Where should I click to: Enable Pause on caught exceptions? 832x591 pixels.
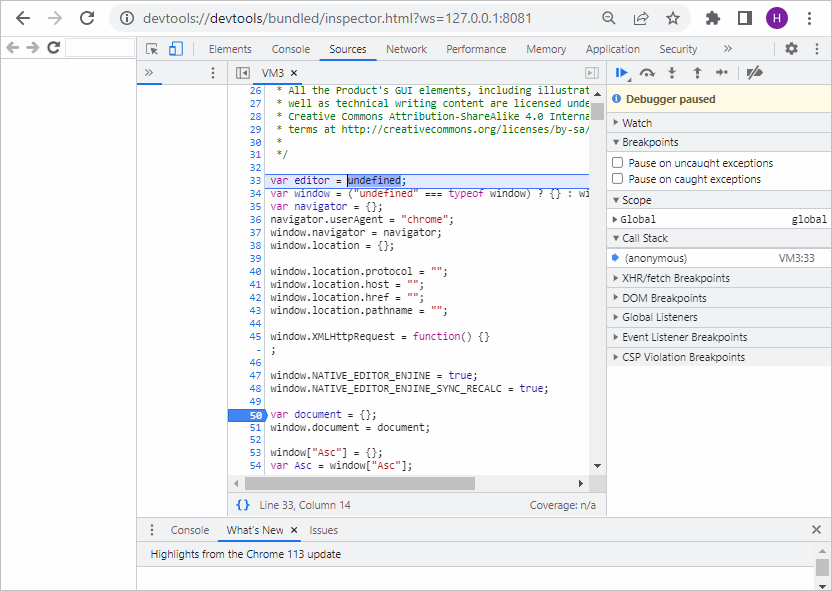click(x=618, y=178)
